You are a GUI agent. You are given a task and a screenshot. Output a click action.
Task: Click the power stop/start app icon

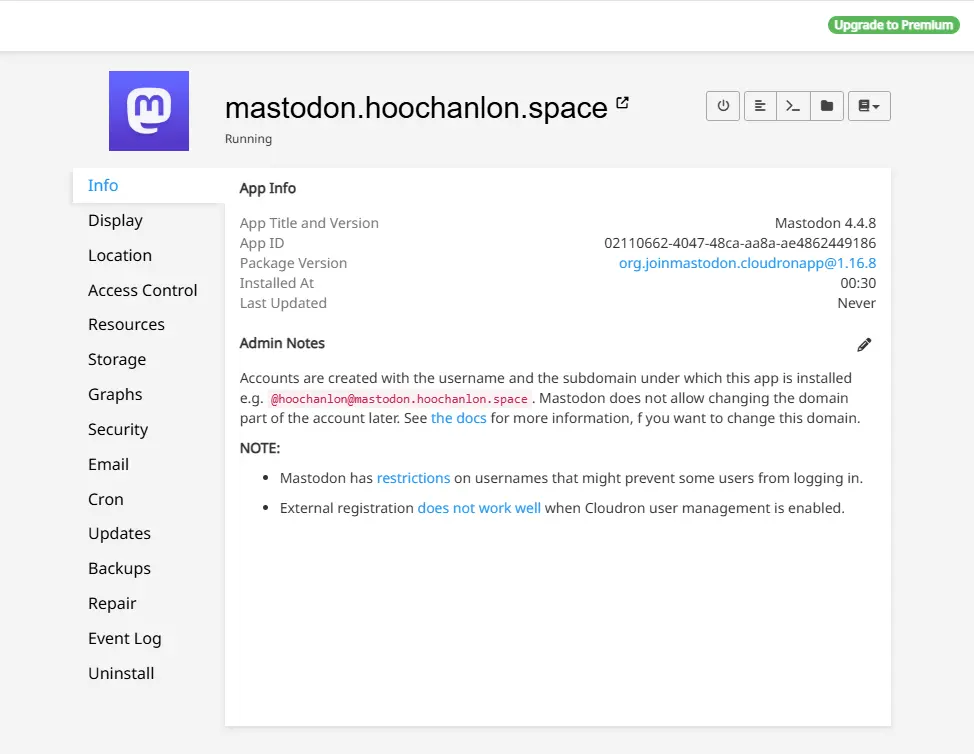coord(723,106)
